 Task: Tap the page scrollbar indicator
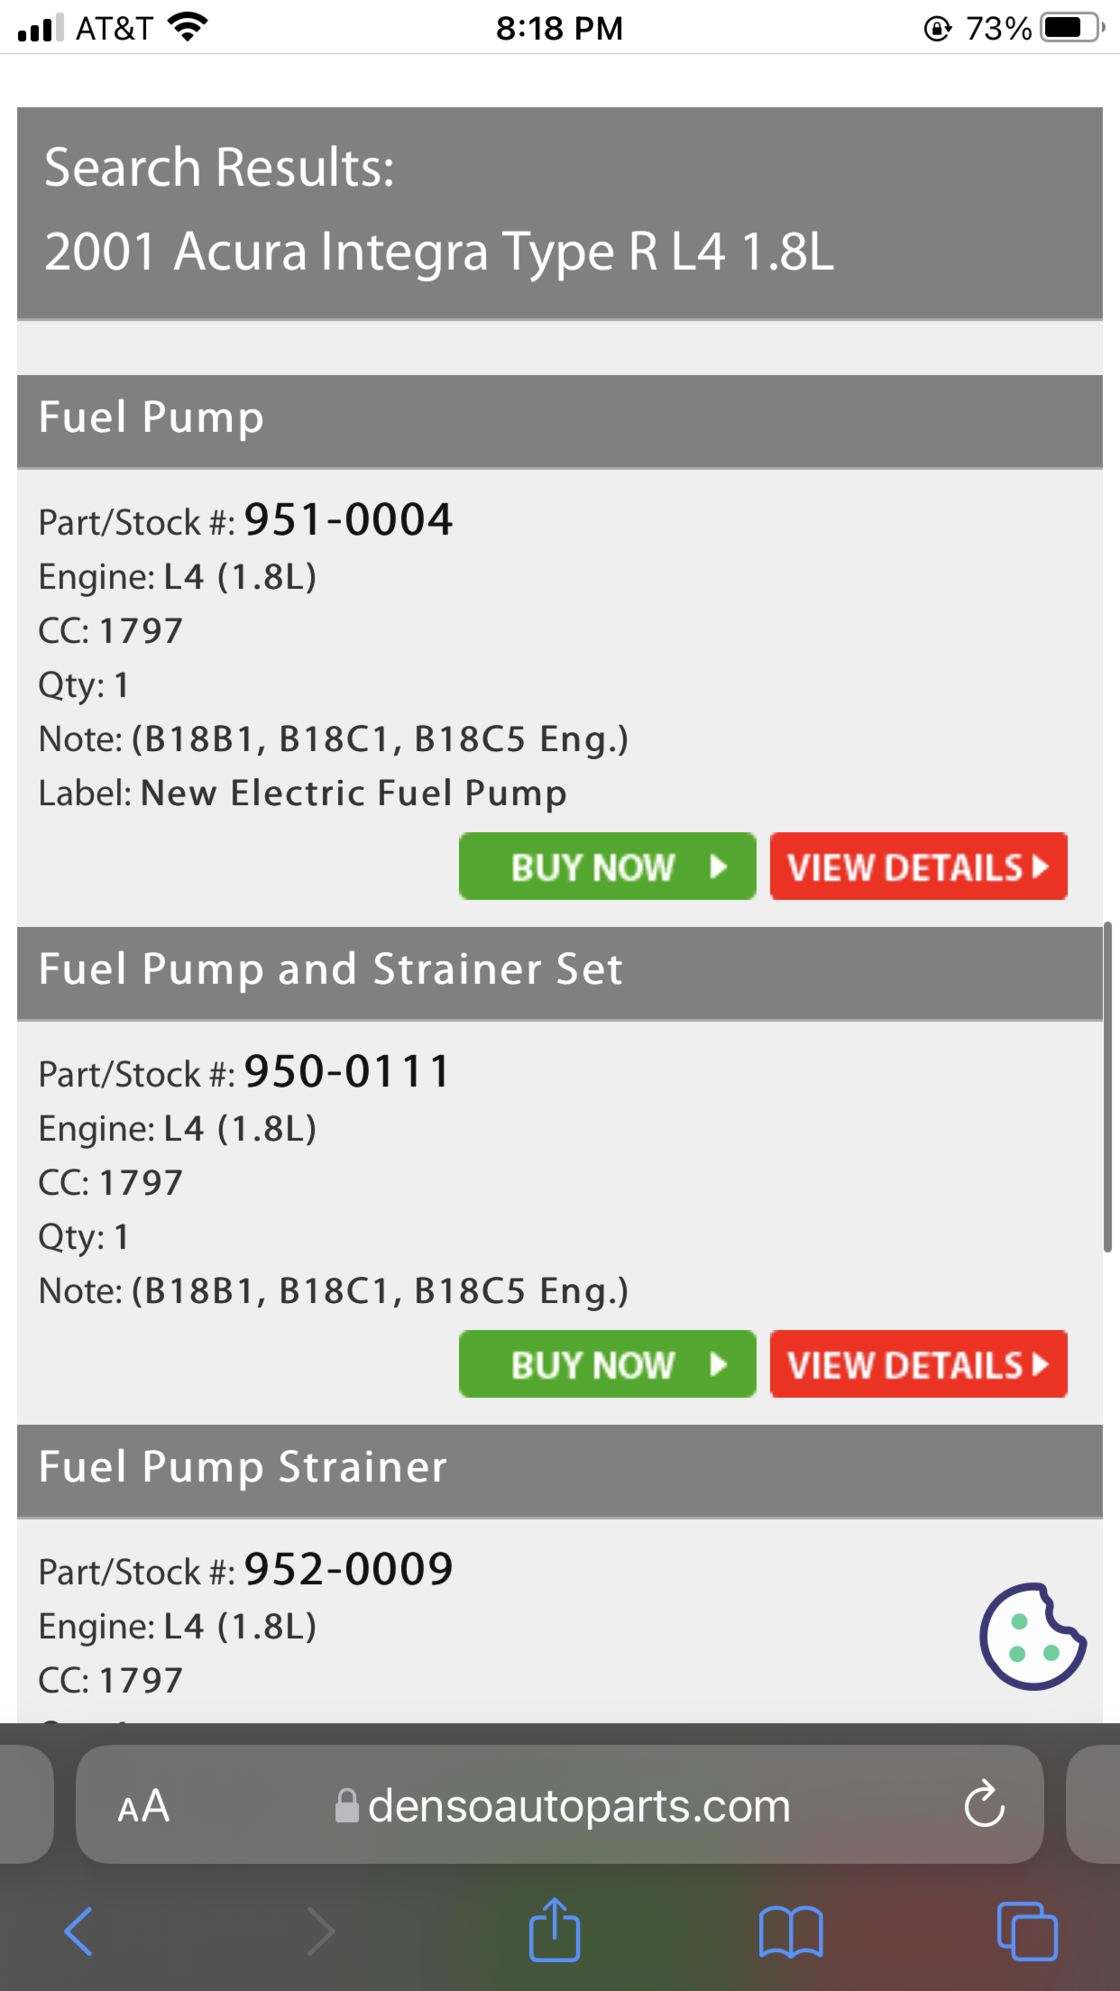tap(1107, 1086)
